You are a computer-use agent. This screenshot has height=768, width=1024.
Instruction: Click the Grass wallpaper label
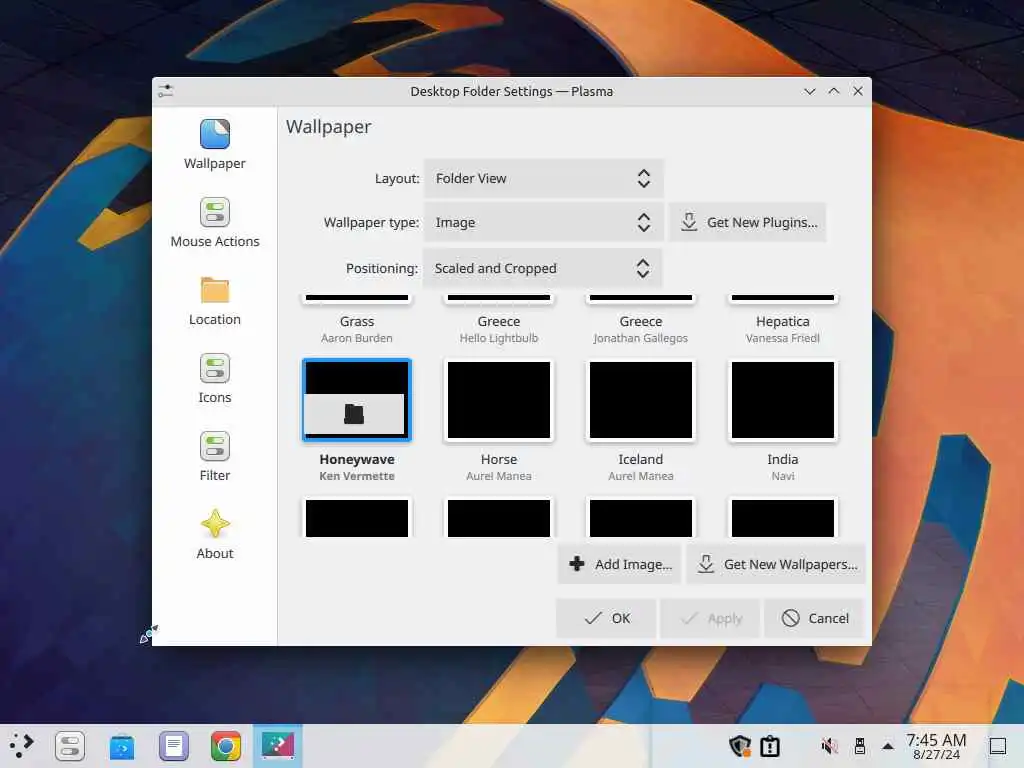click(357, 321)
